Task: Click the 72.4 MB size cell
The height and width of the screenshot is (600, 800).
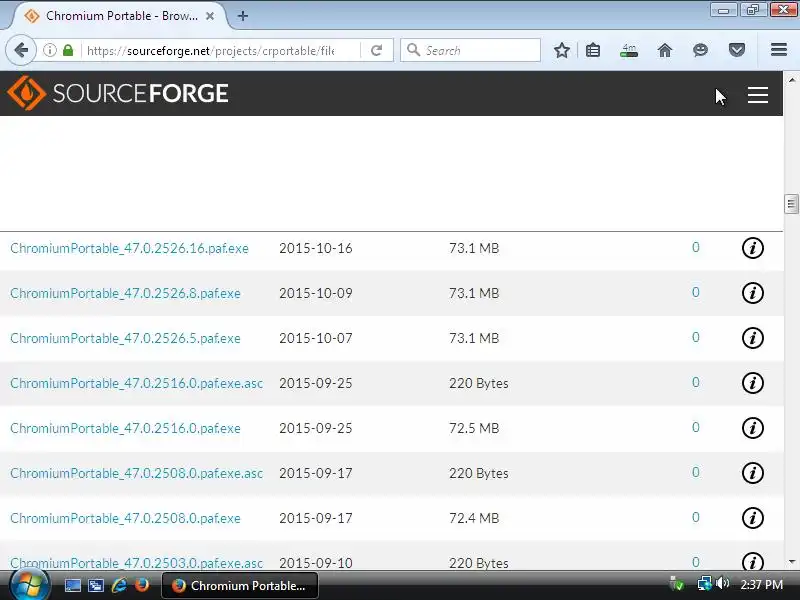Action: [x=474, y=518]
